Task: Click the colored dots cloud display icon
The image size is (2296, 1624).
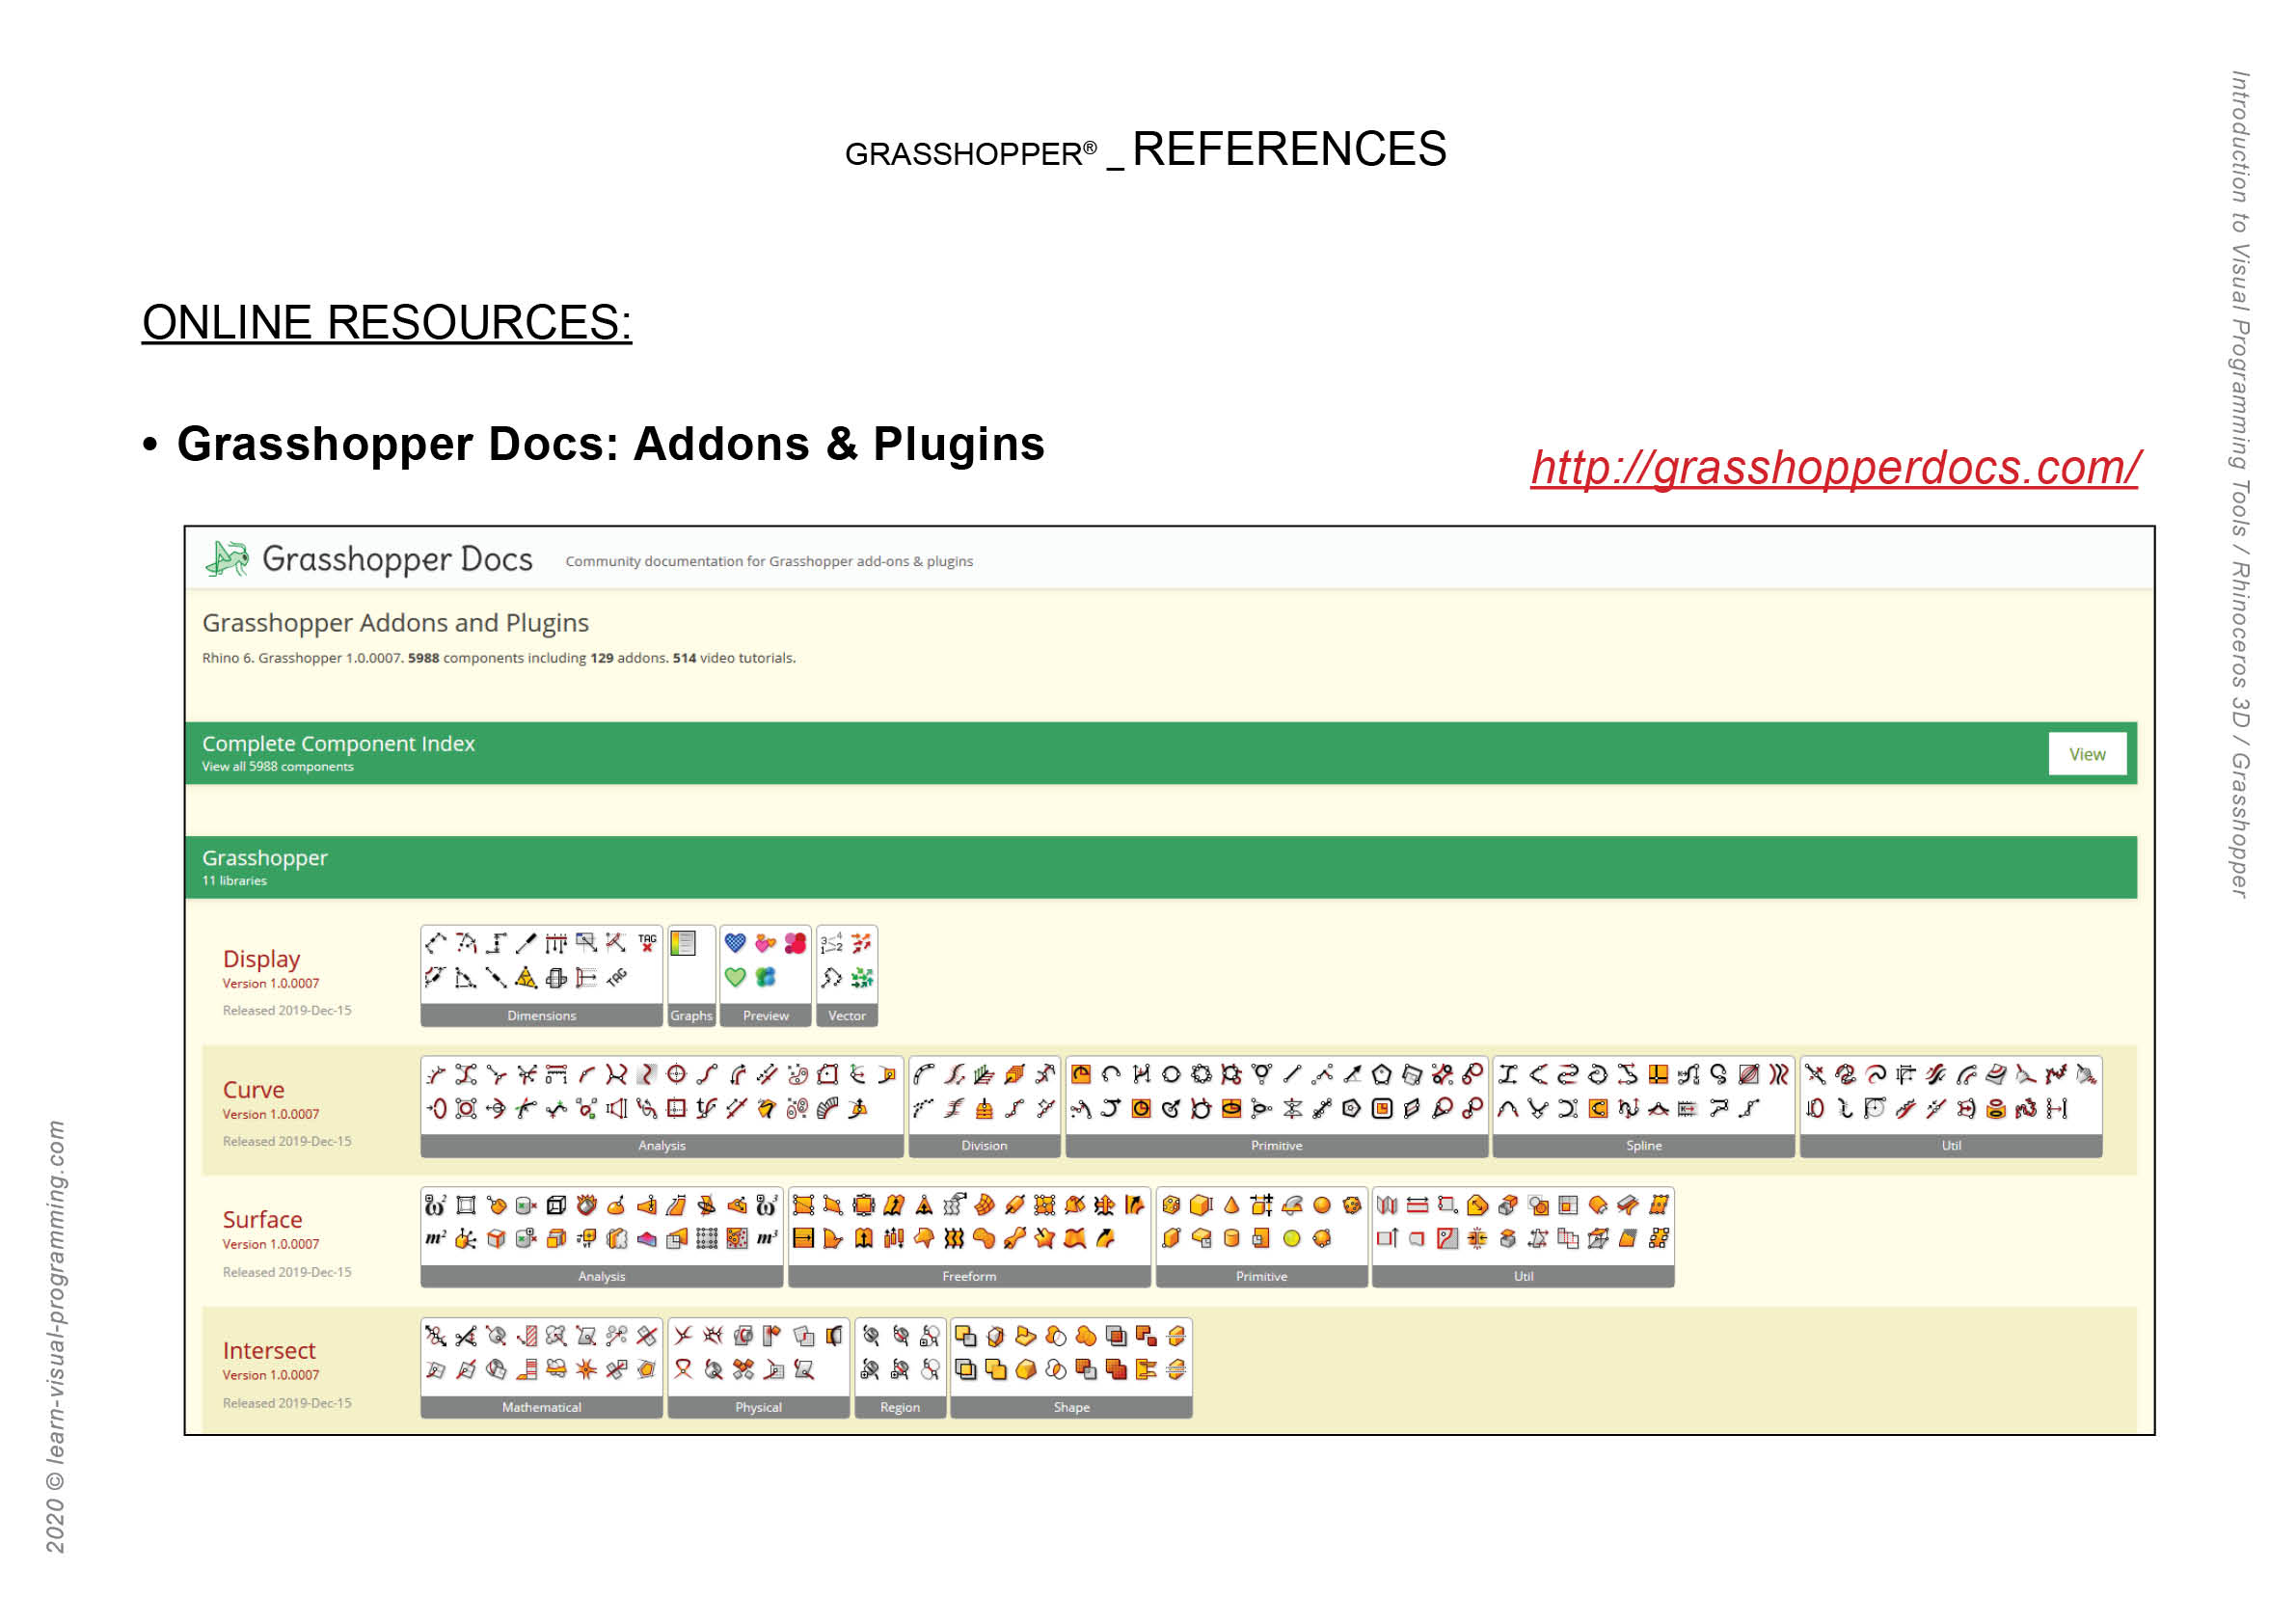Action: tap(795, 944)
